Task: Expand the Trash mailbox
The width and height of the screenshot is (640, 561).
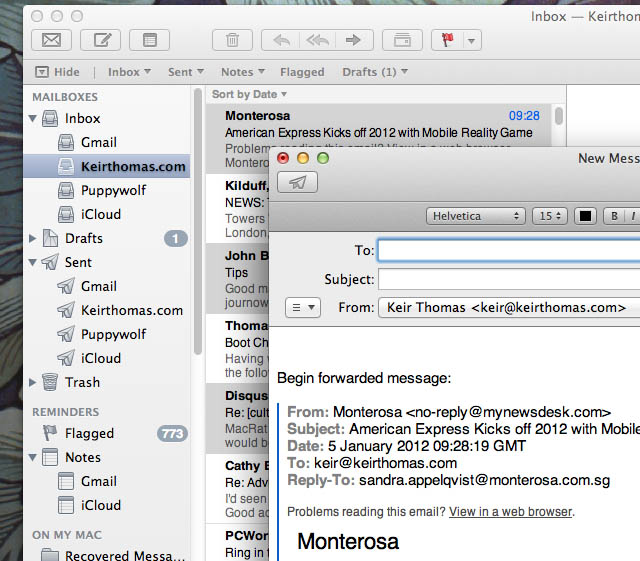Action: pos(33,383)
